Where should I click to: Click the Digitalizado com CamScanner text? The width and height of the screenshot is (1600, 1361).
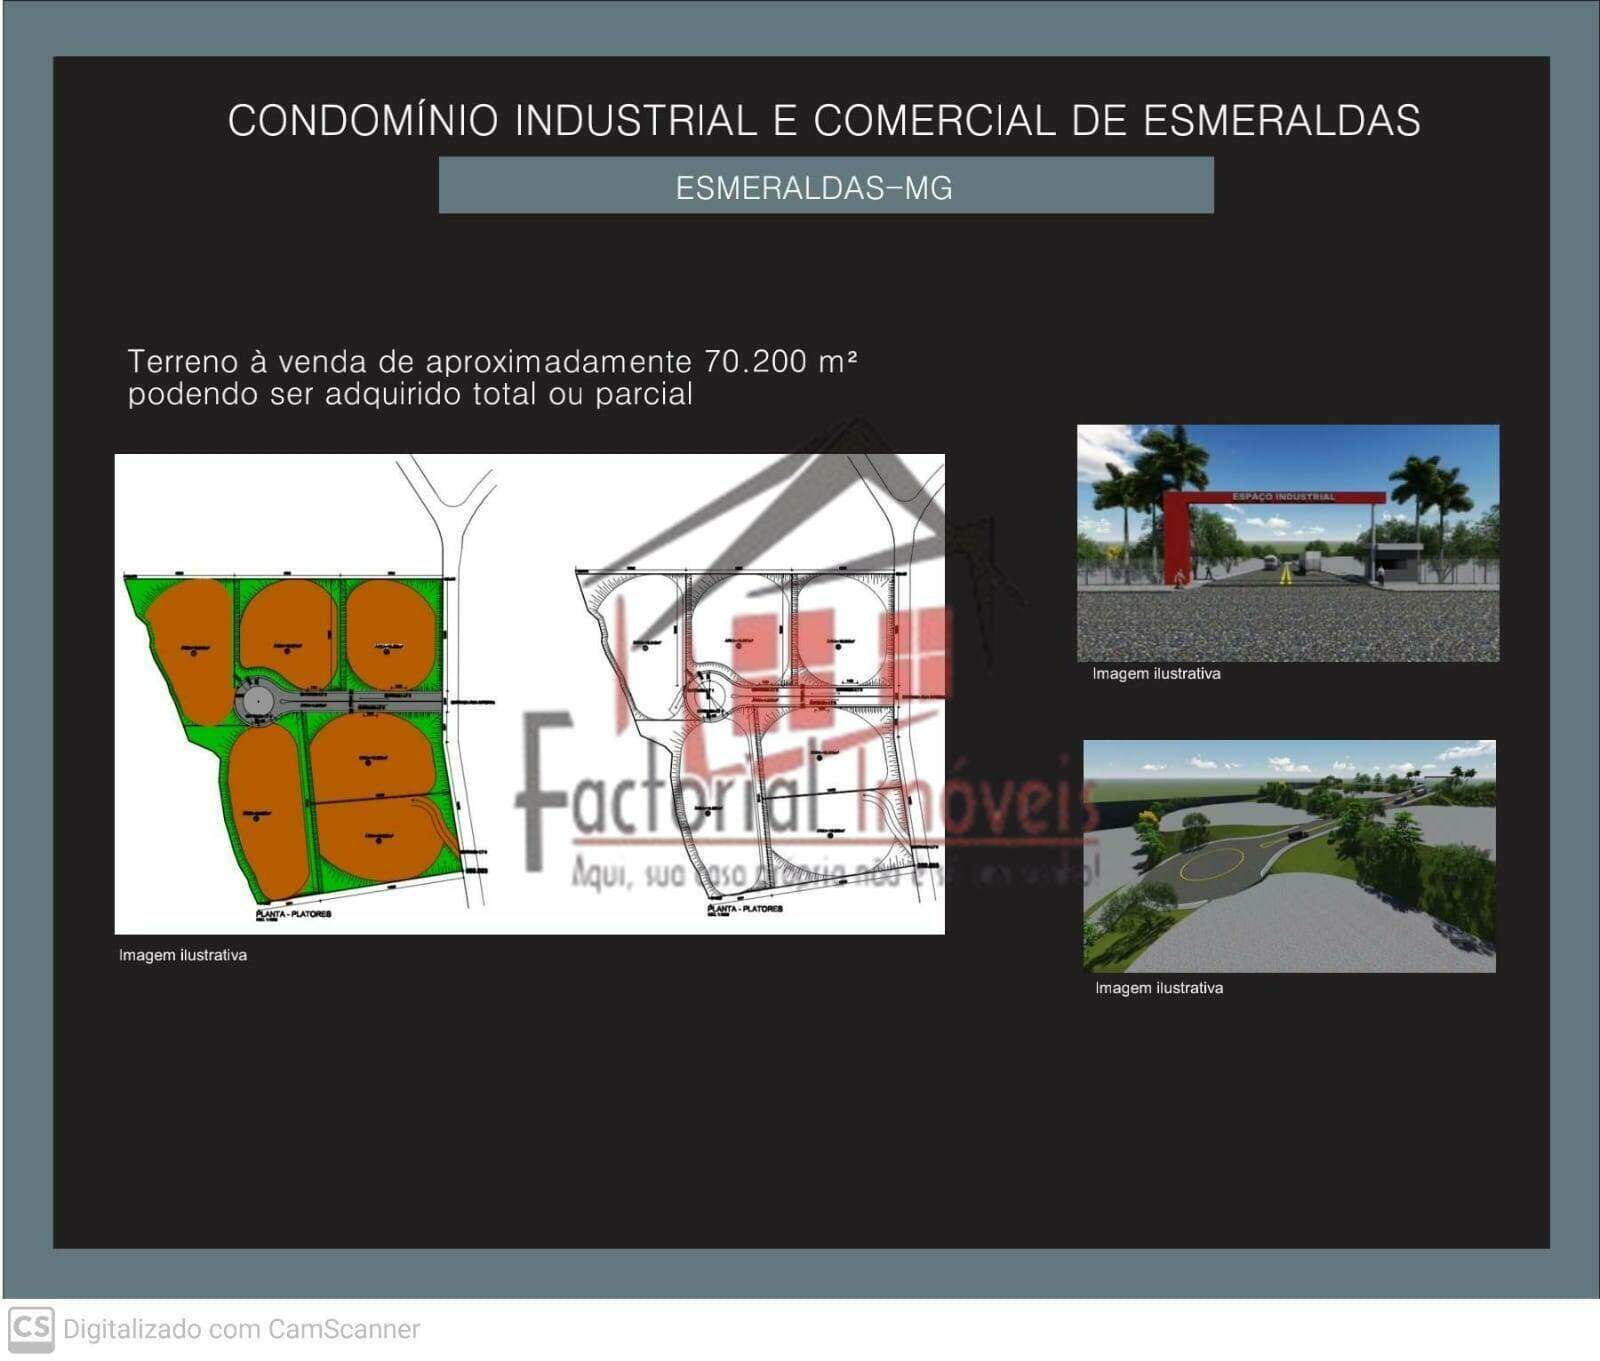(241, 1329)
